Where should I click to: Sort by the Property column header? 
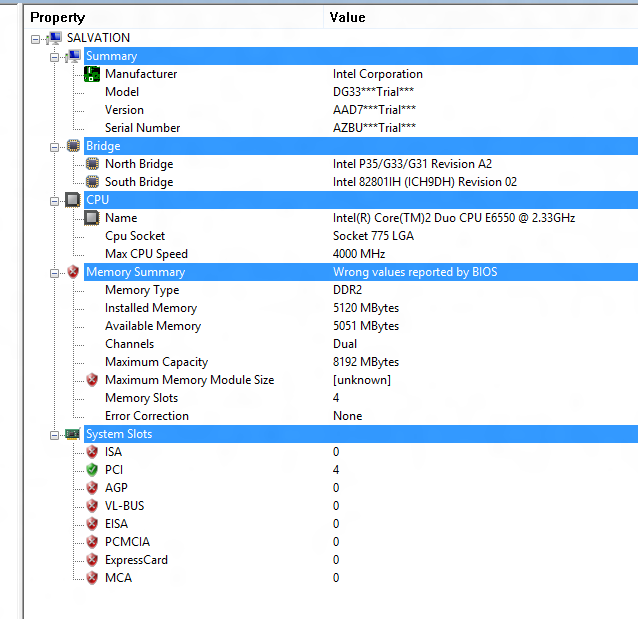click(174, 17)
